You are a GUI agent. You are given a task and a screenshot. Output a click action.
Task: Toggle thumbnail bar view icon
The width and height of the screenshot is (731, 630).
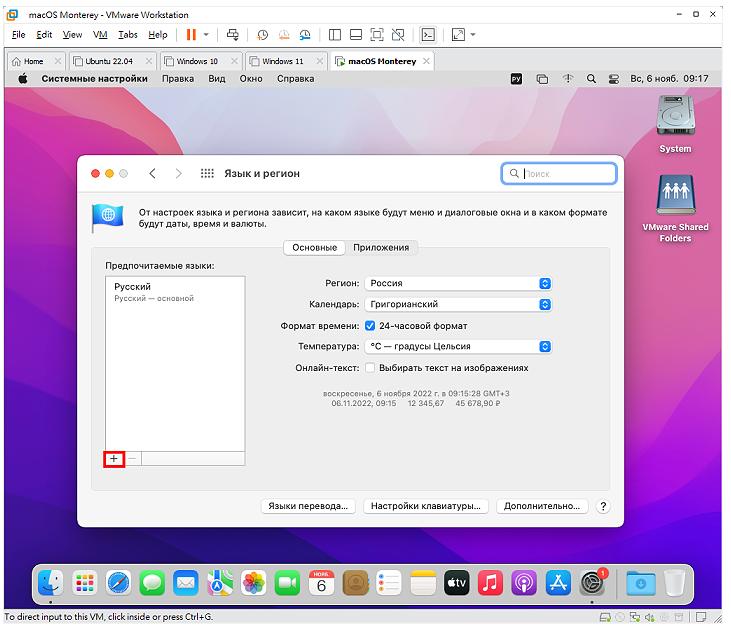click(x=356, y=35)
